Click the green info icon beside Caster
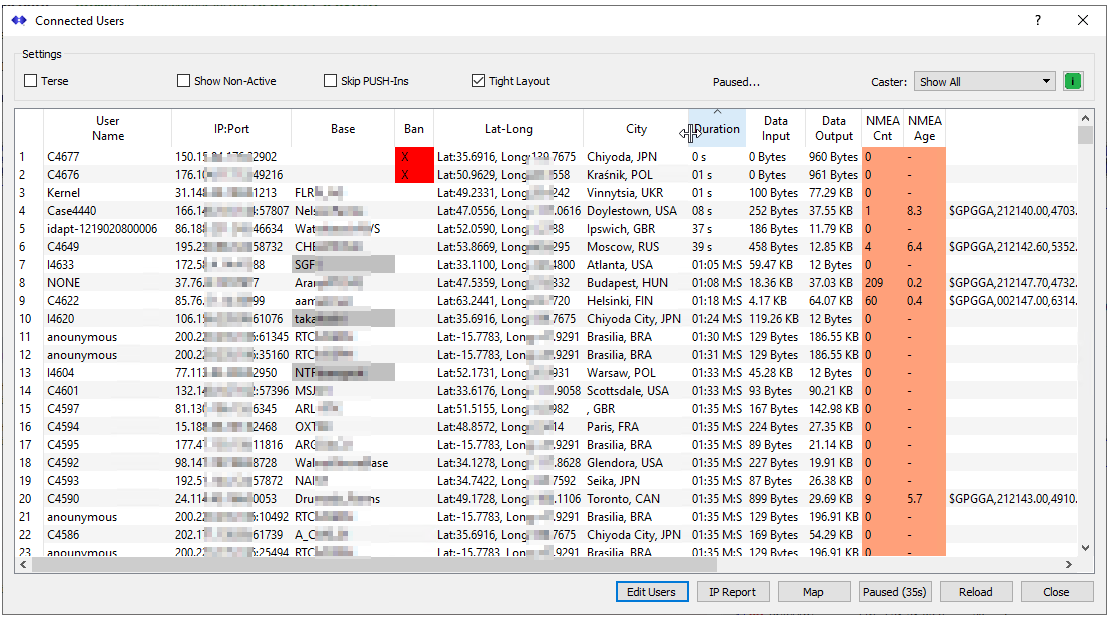 click(1073, 82)
